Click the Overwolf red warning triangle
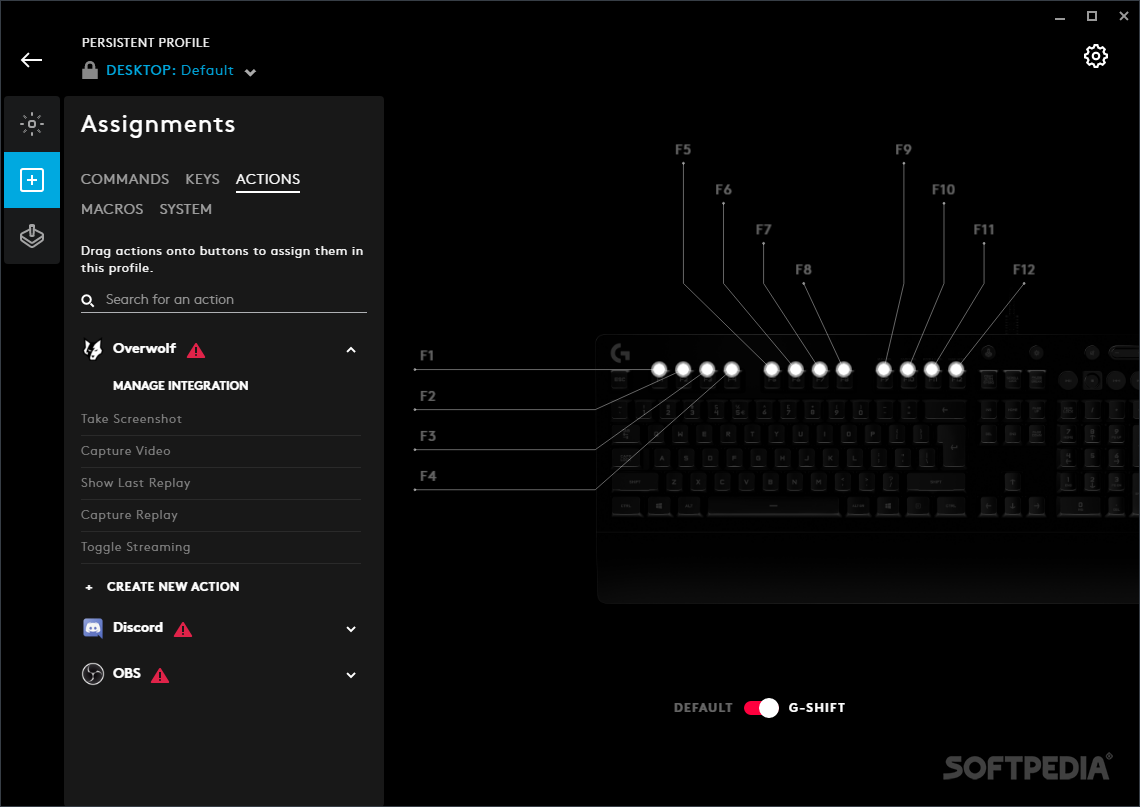 [x=196, y=350]
